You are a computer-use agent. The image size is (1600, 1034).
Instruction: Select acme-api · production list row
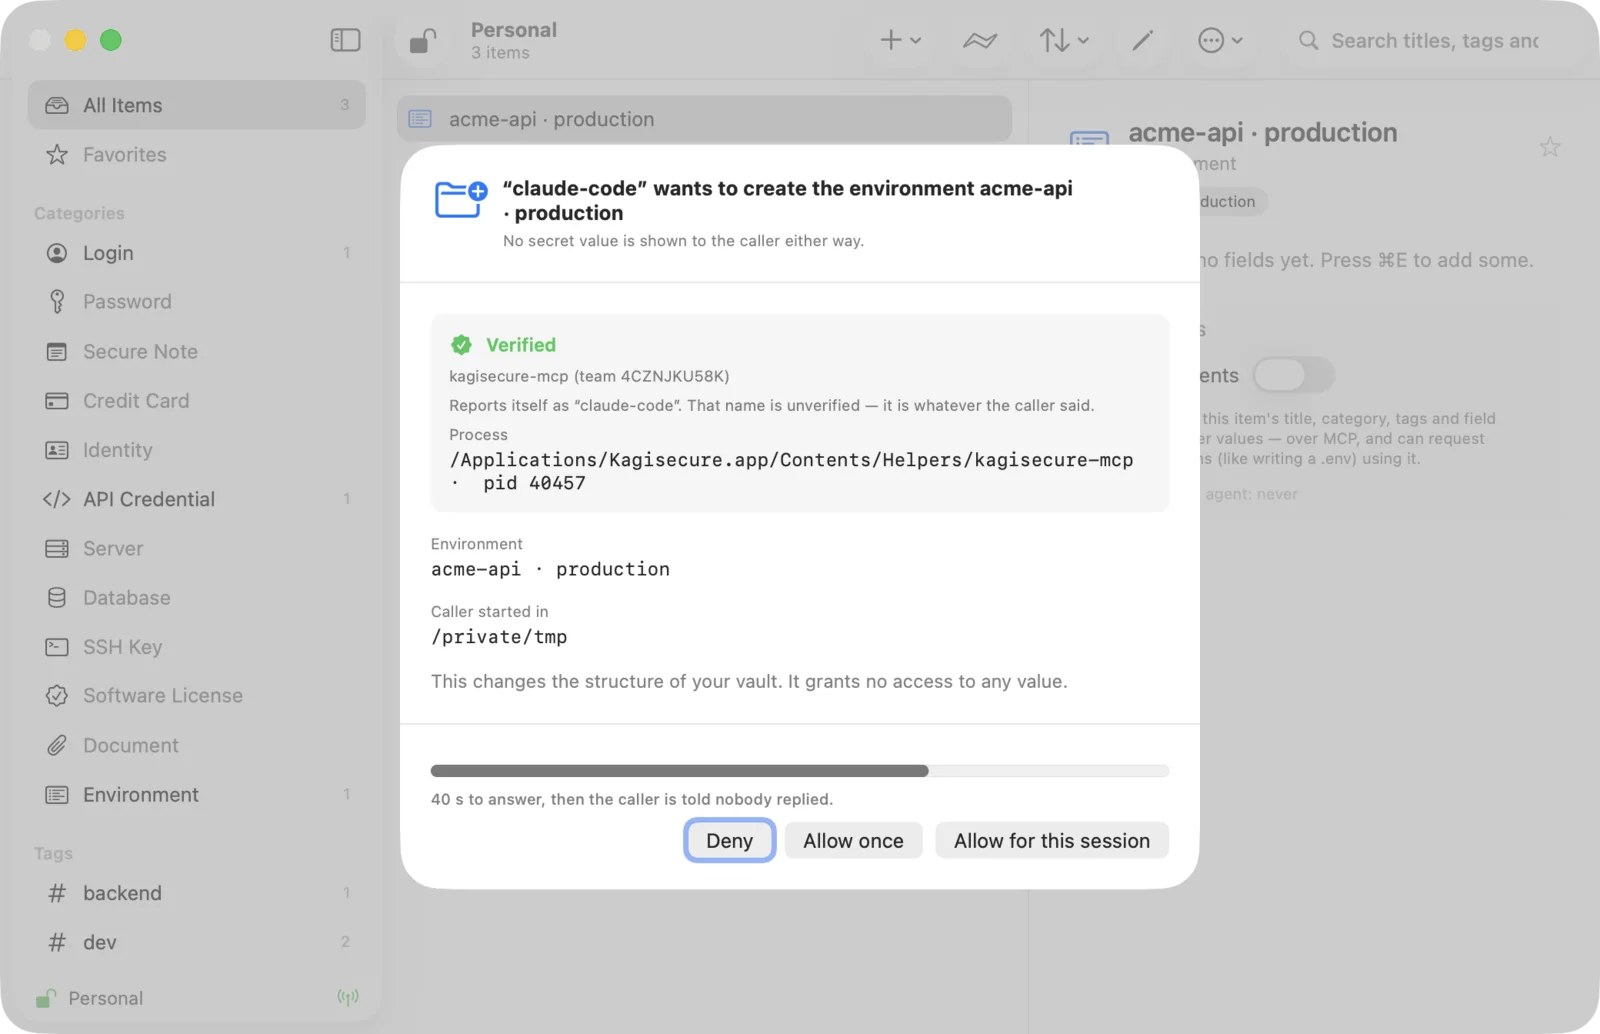[704, 119]
